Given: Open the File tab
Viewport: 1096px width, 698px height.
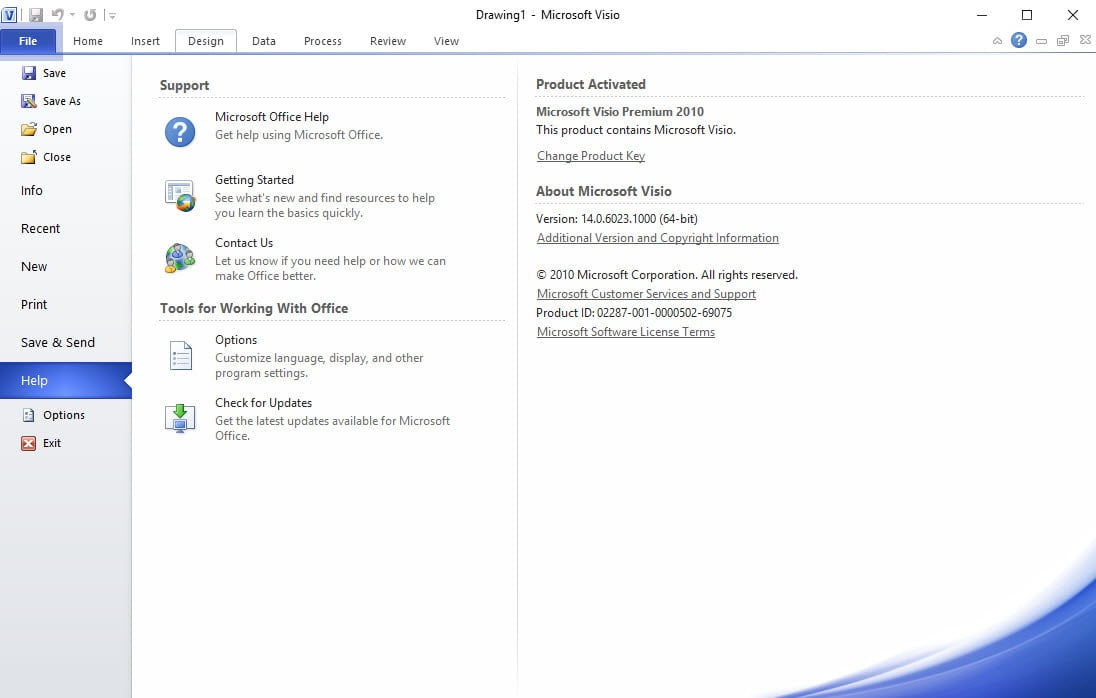Looking at the screenshot, I should [28, 41].
